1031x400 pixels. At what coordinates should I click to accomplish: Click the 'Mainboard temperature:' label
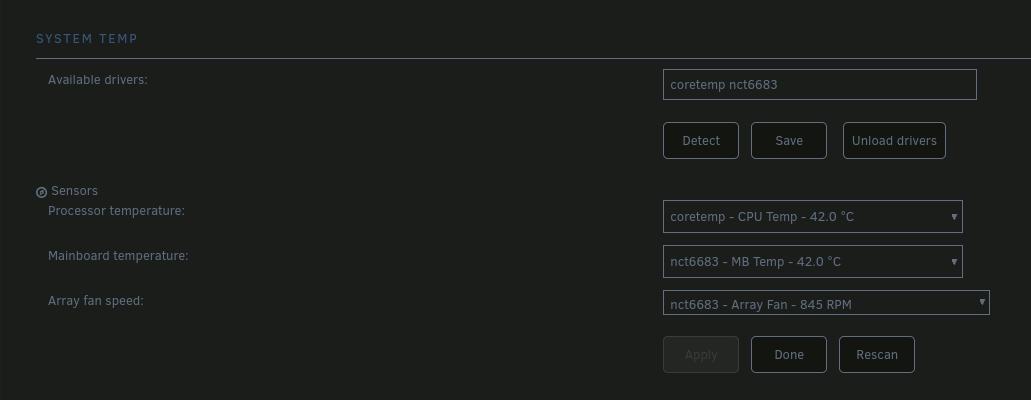coord(118,256)
